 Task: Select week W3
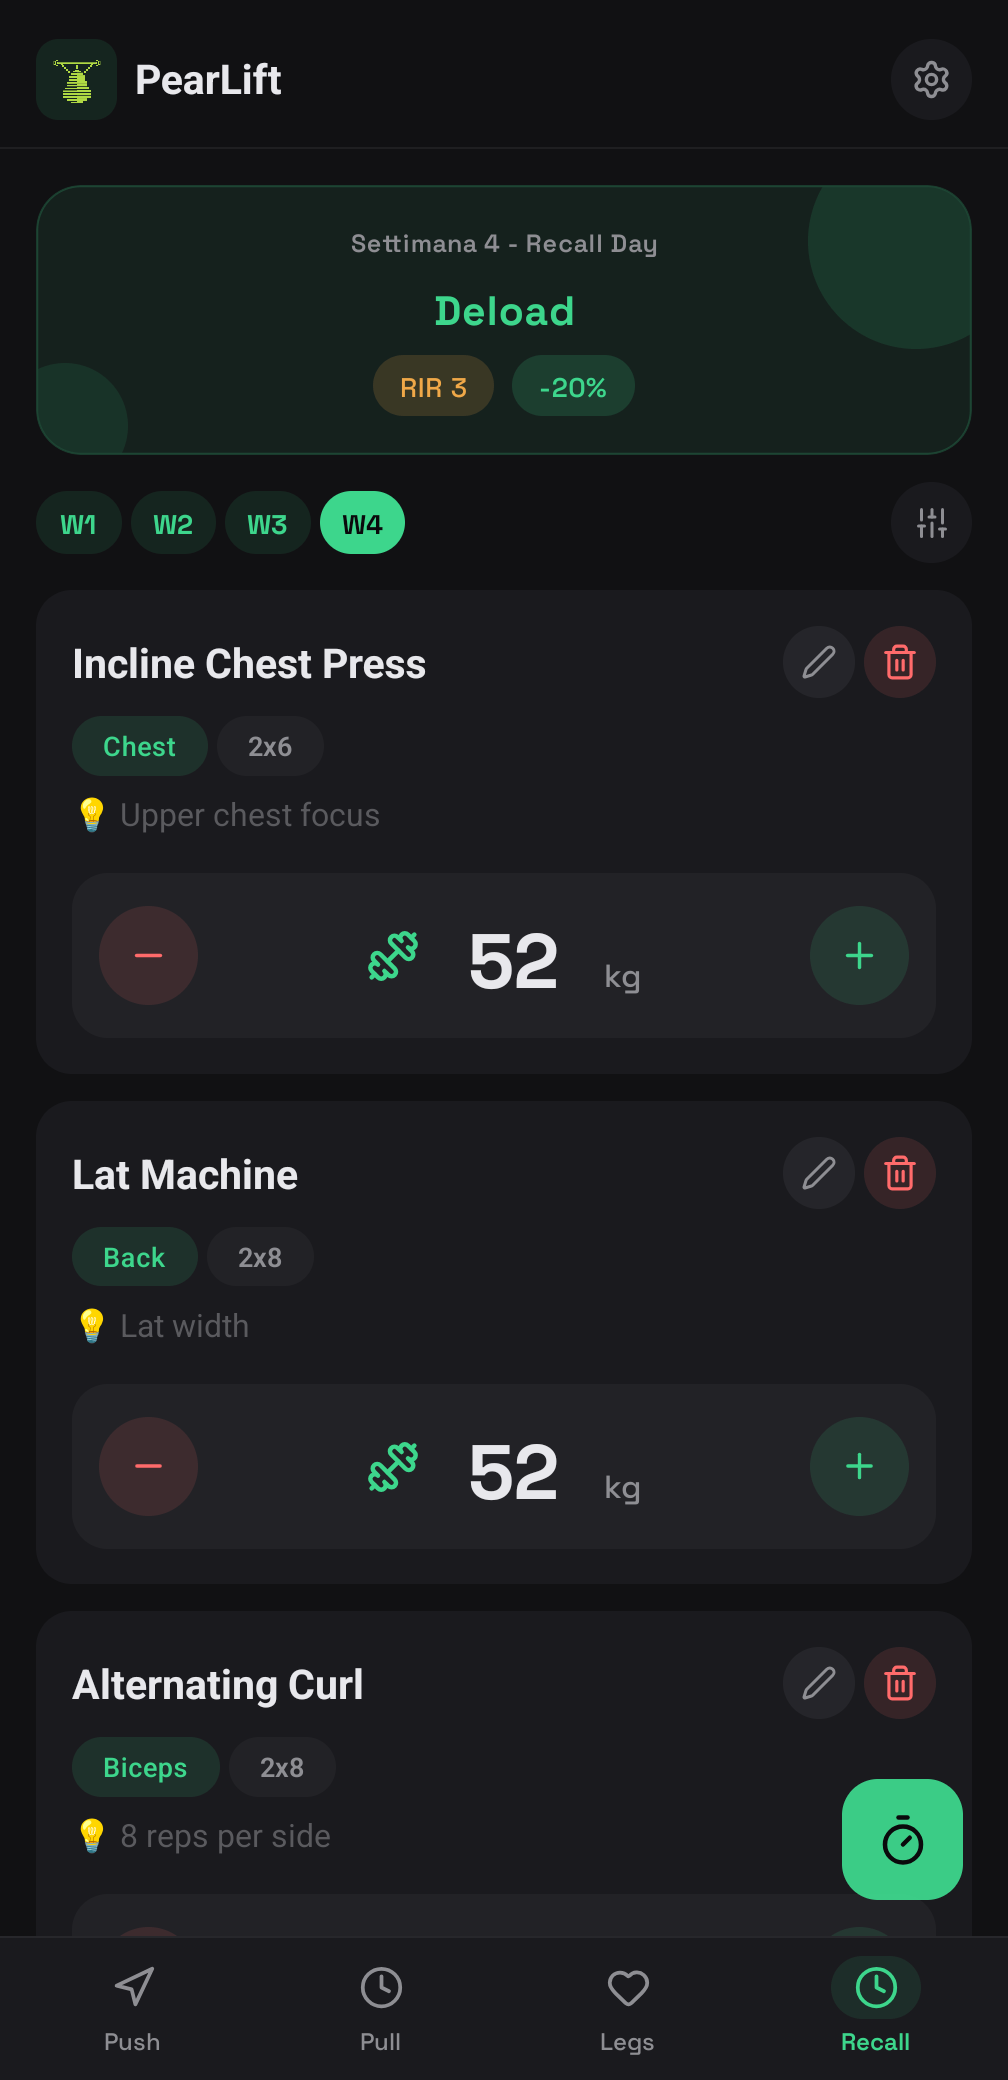tap(267, 523)
